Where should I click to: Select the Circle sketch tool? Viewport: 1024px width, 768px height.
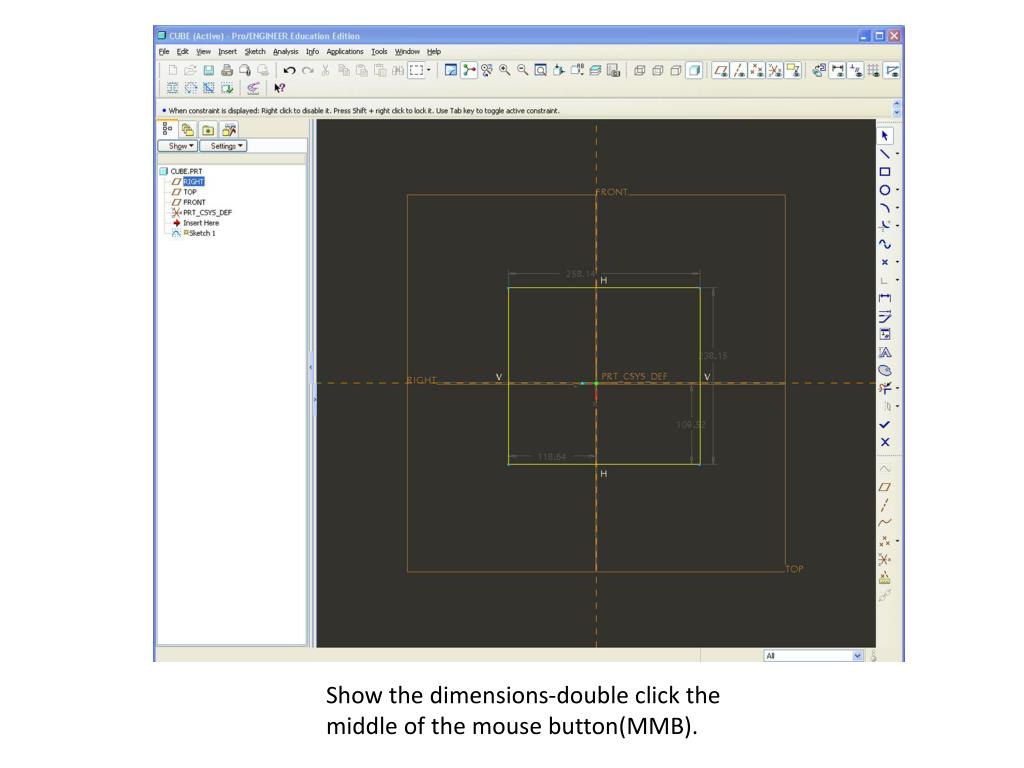[x=884, y=190]
